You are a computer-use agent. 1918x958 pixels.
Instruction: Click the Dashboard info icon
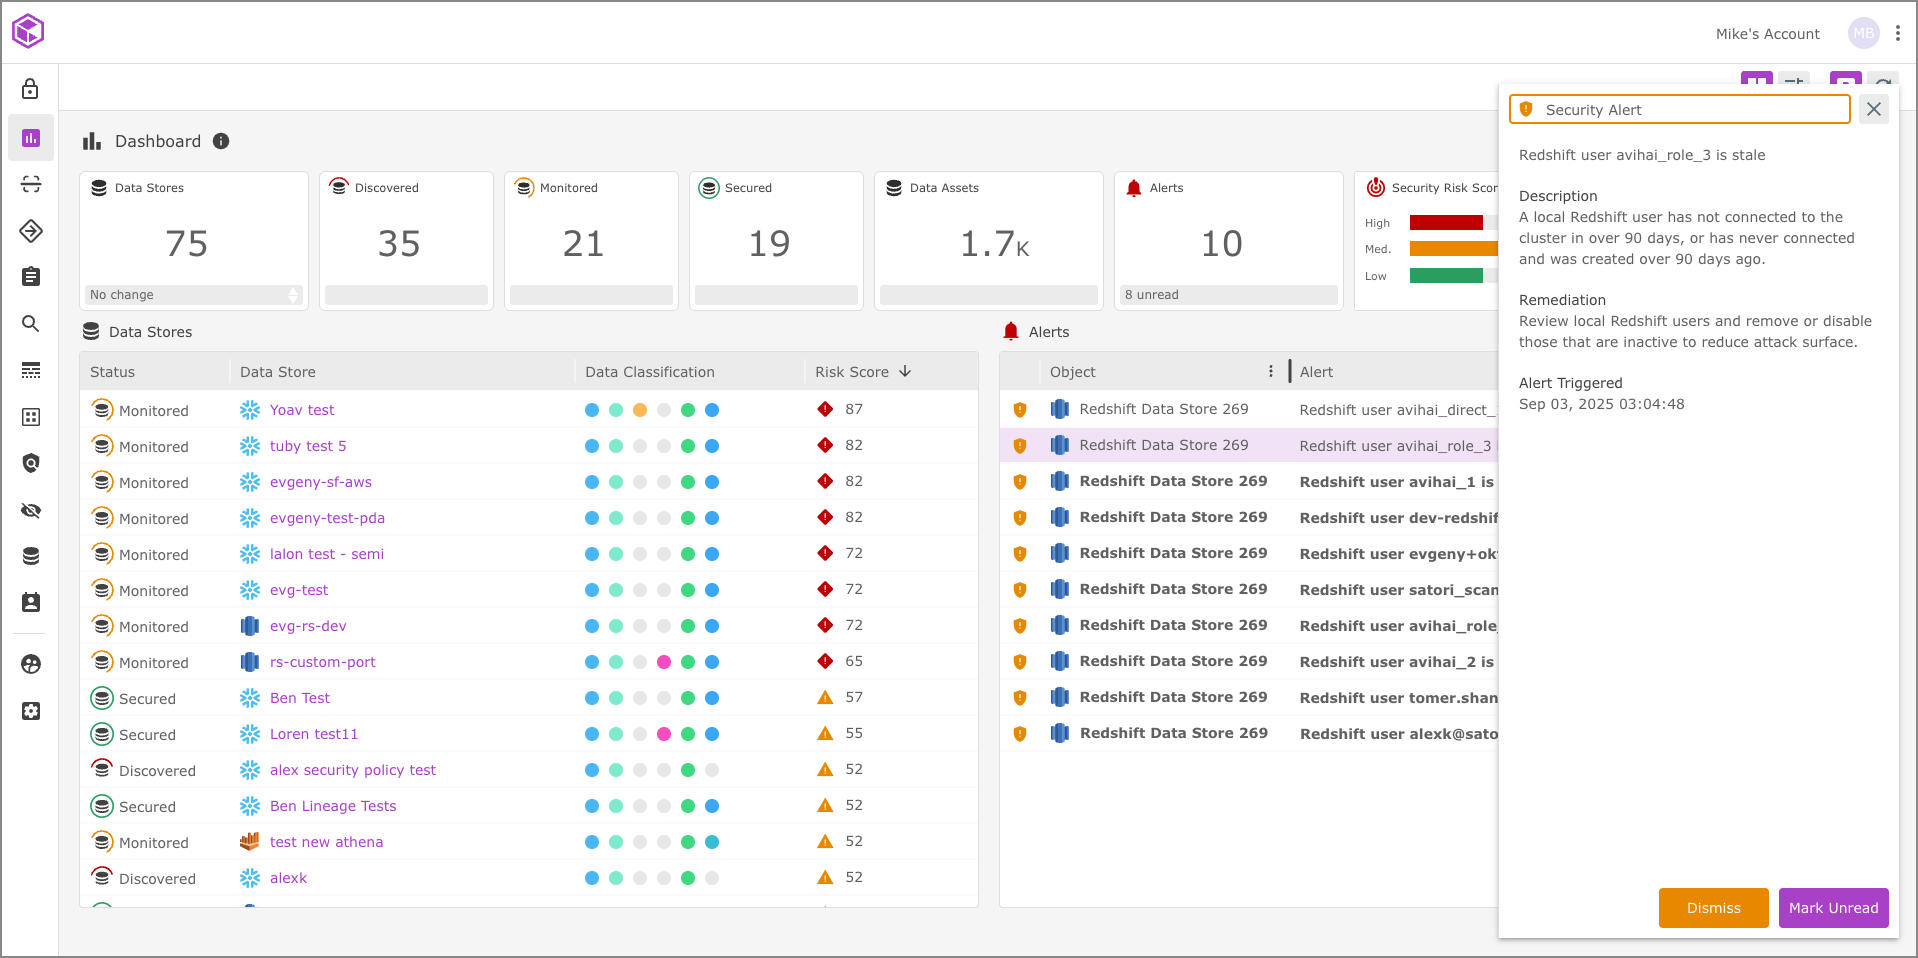221,141
